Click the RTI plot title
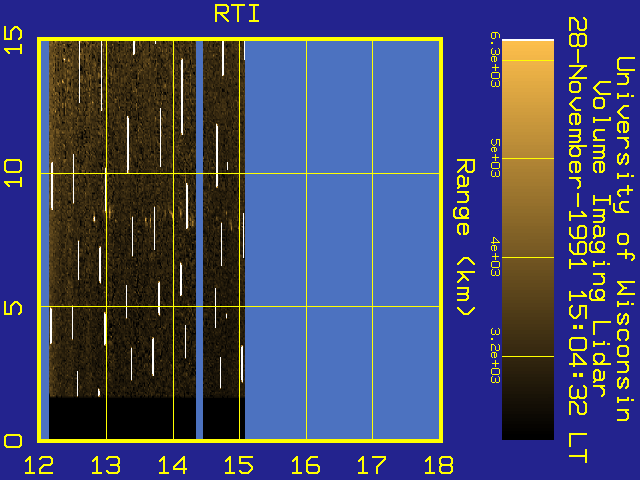The image size is (640, 480). tap(237, 13)
